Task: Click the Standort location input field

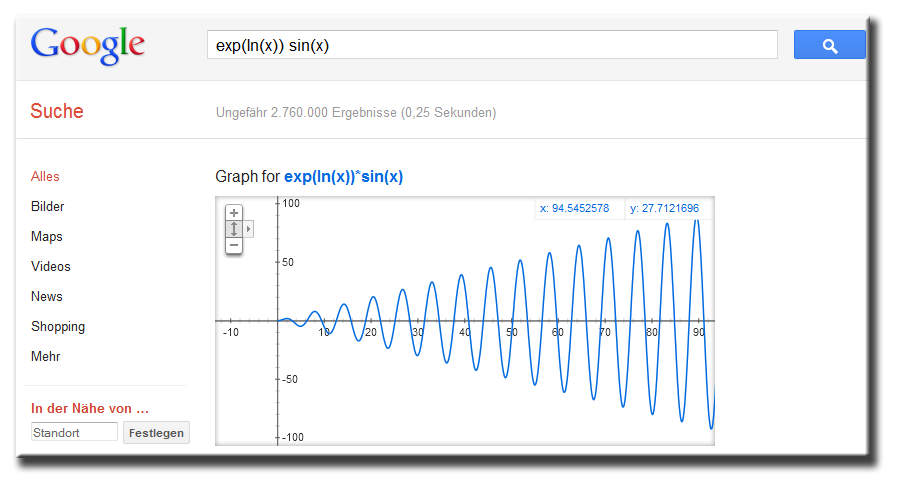Action: coord(74,433)
